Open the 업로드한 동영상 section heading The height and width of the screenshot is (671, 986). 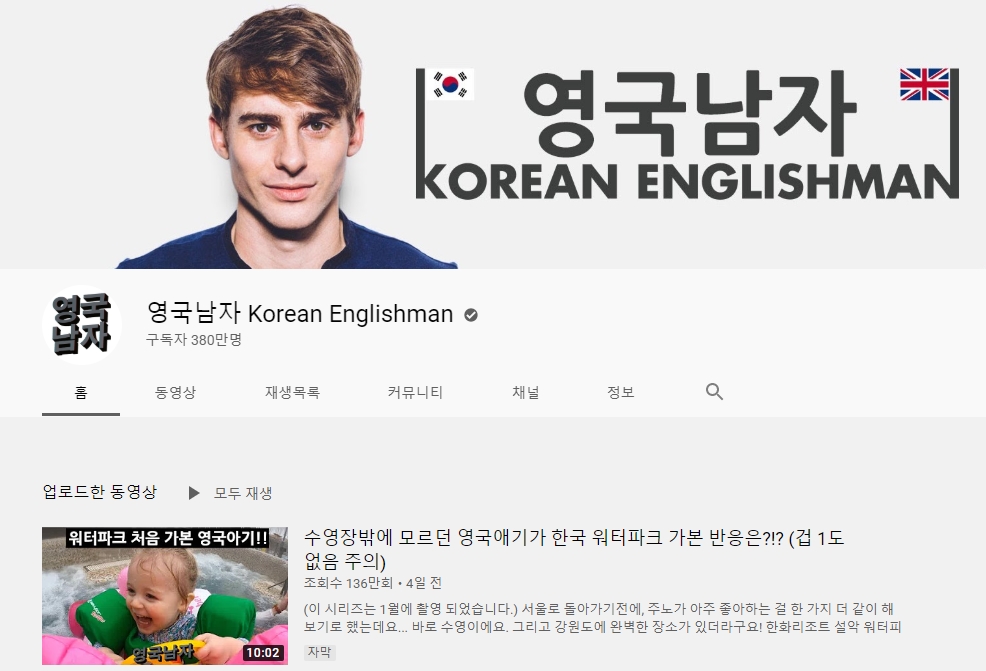(99, 492)
